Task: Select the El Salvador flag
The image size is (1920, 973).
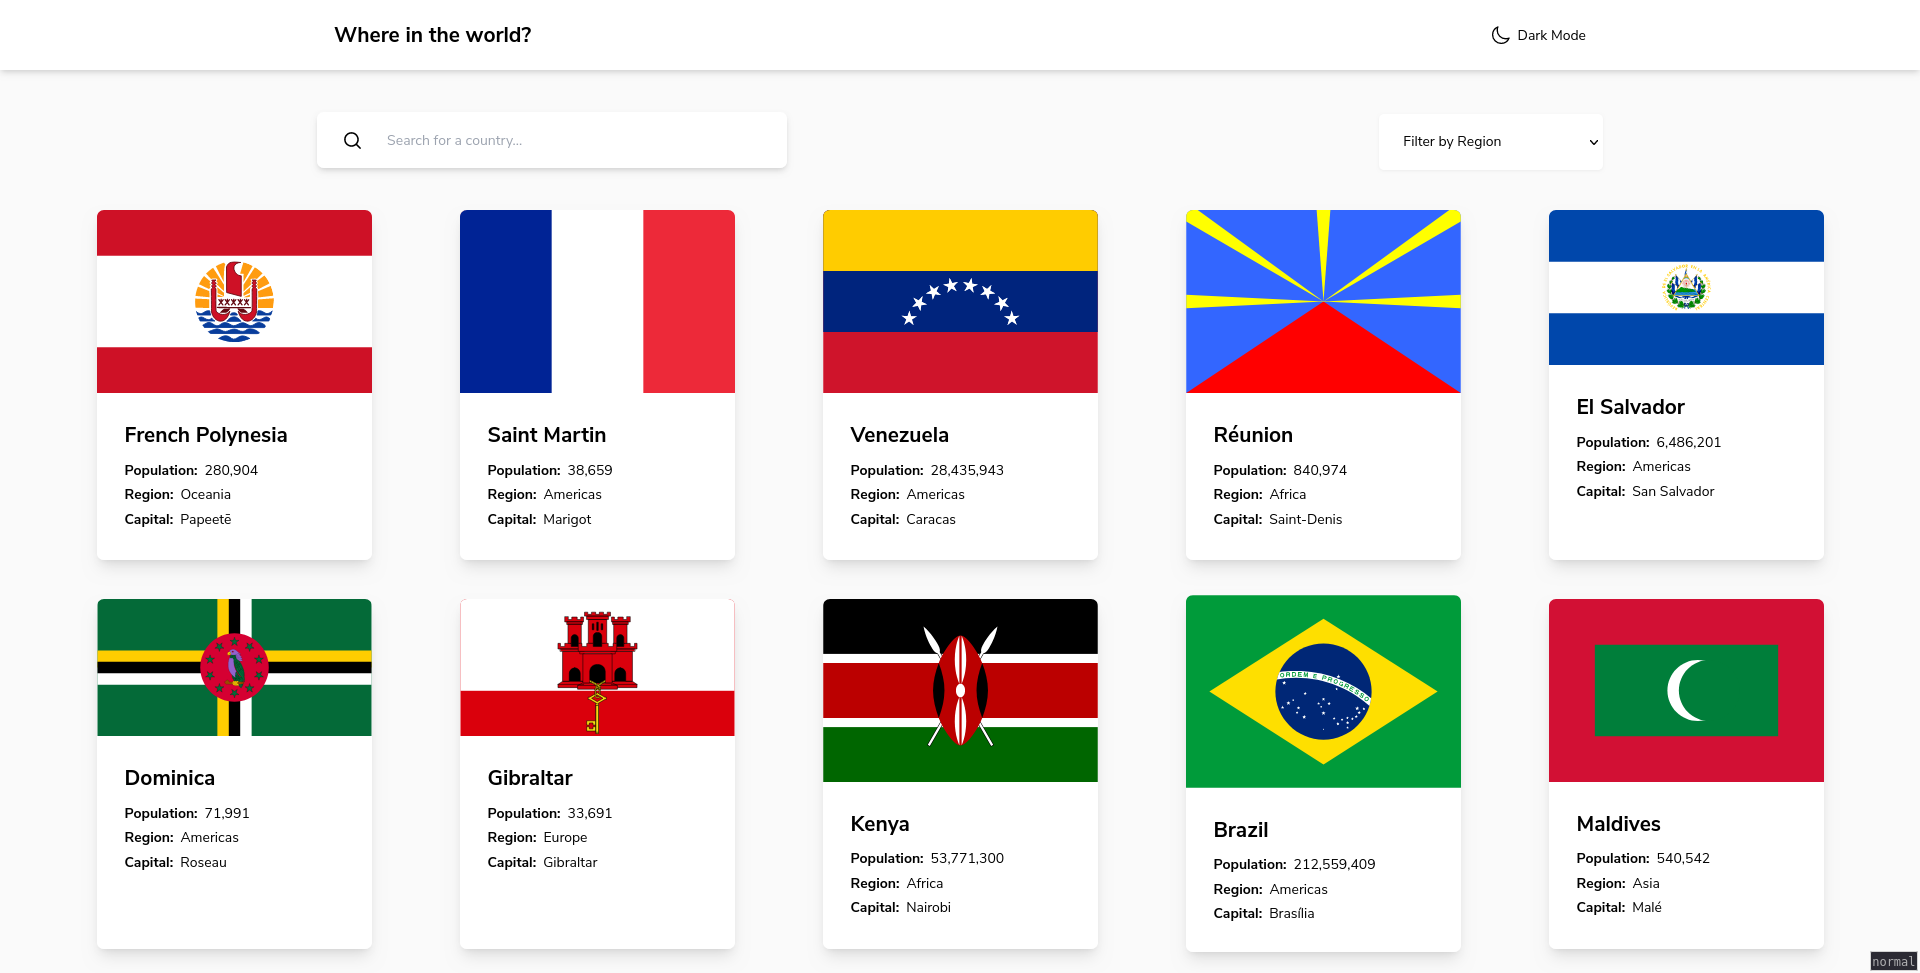Action: coord(1686,287)
